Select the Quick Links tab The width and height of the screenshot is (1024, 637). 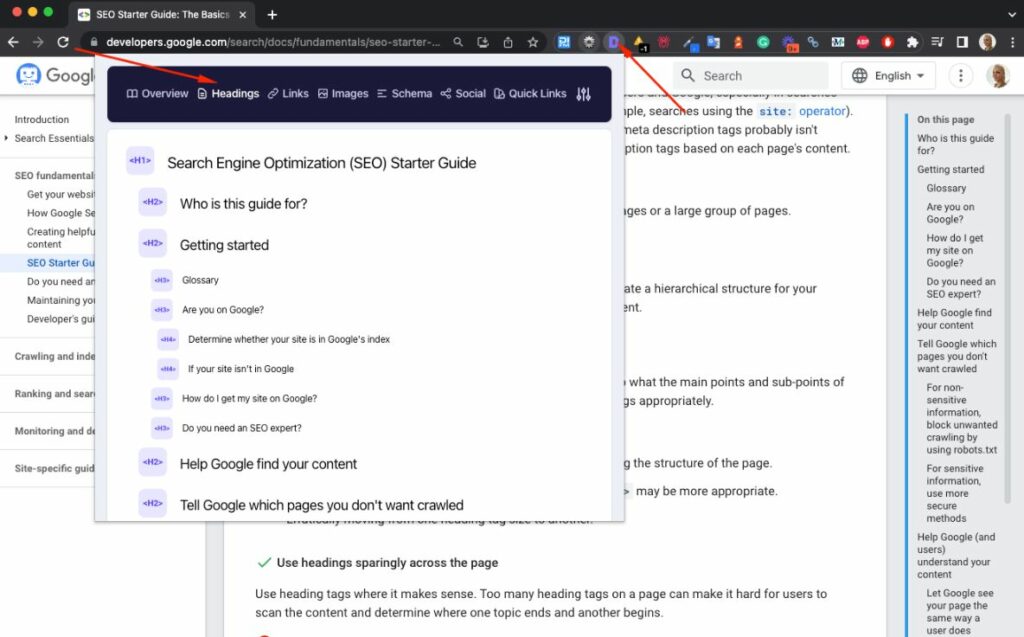click(x=530, y=94)
